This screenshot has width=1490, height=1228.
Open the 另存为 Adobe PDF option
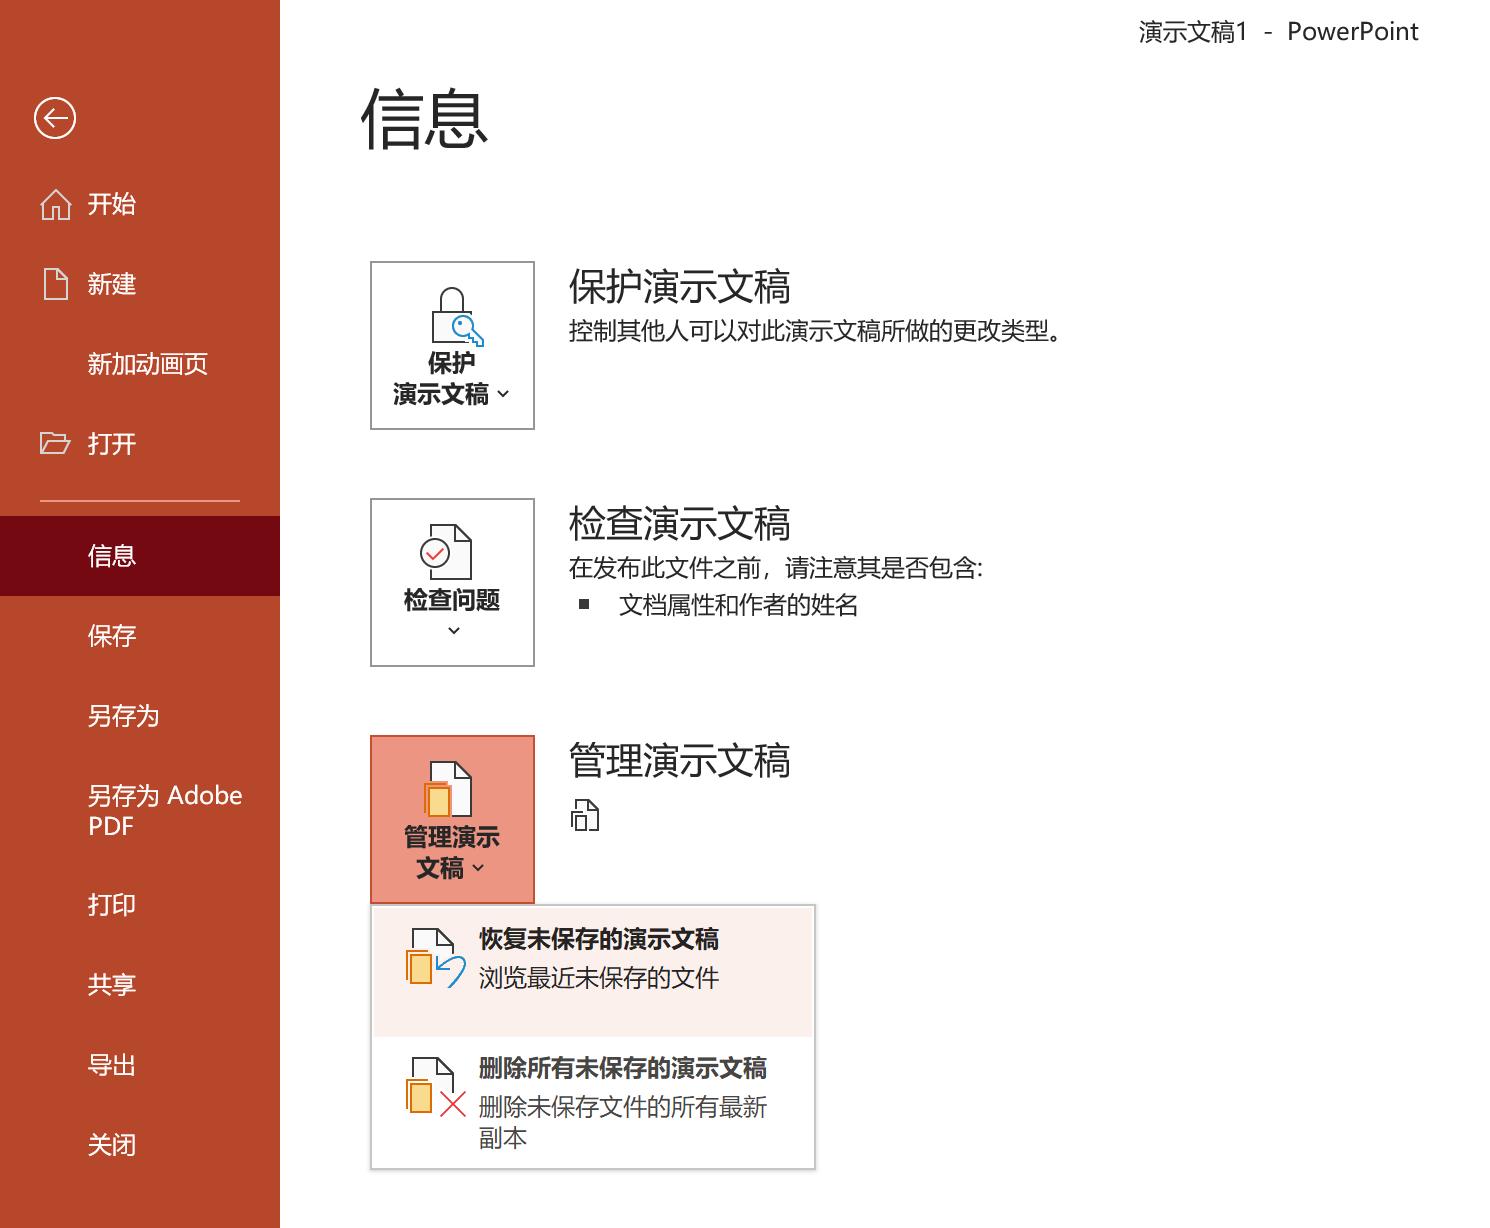165,810
